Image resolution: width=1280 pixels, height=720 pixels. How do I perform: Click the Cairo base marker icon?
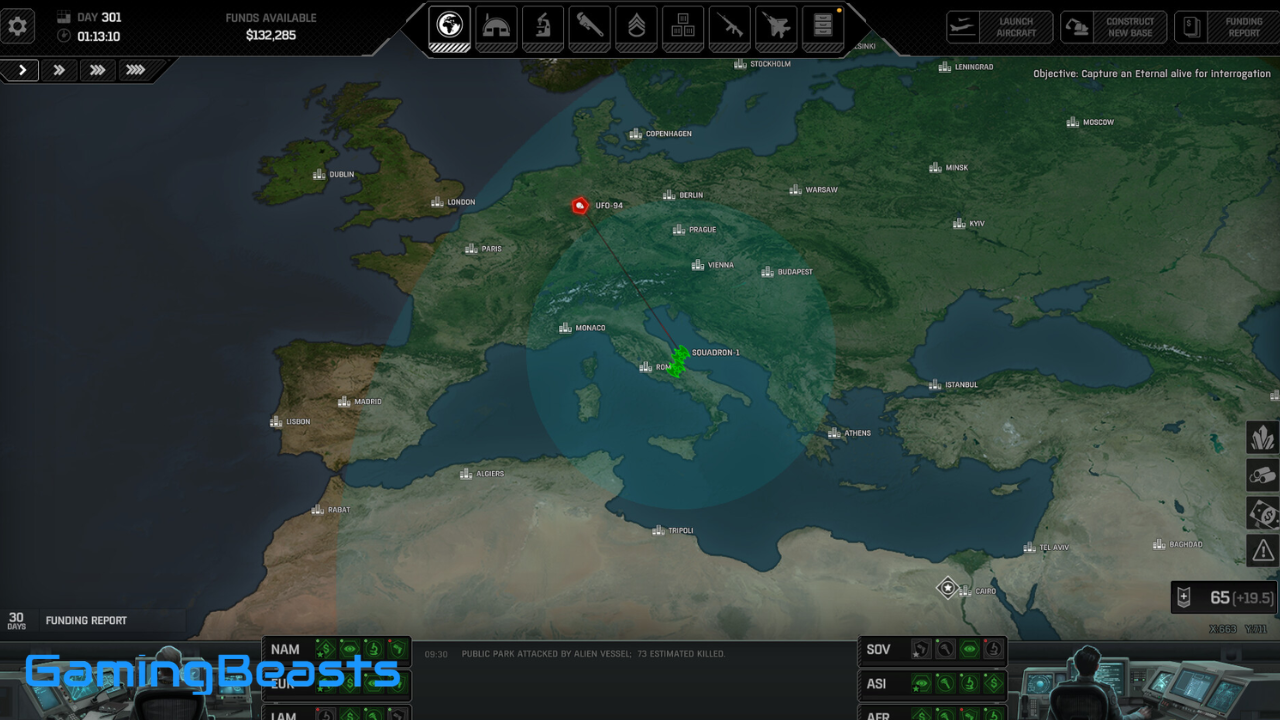[x=947, y=588]
